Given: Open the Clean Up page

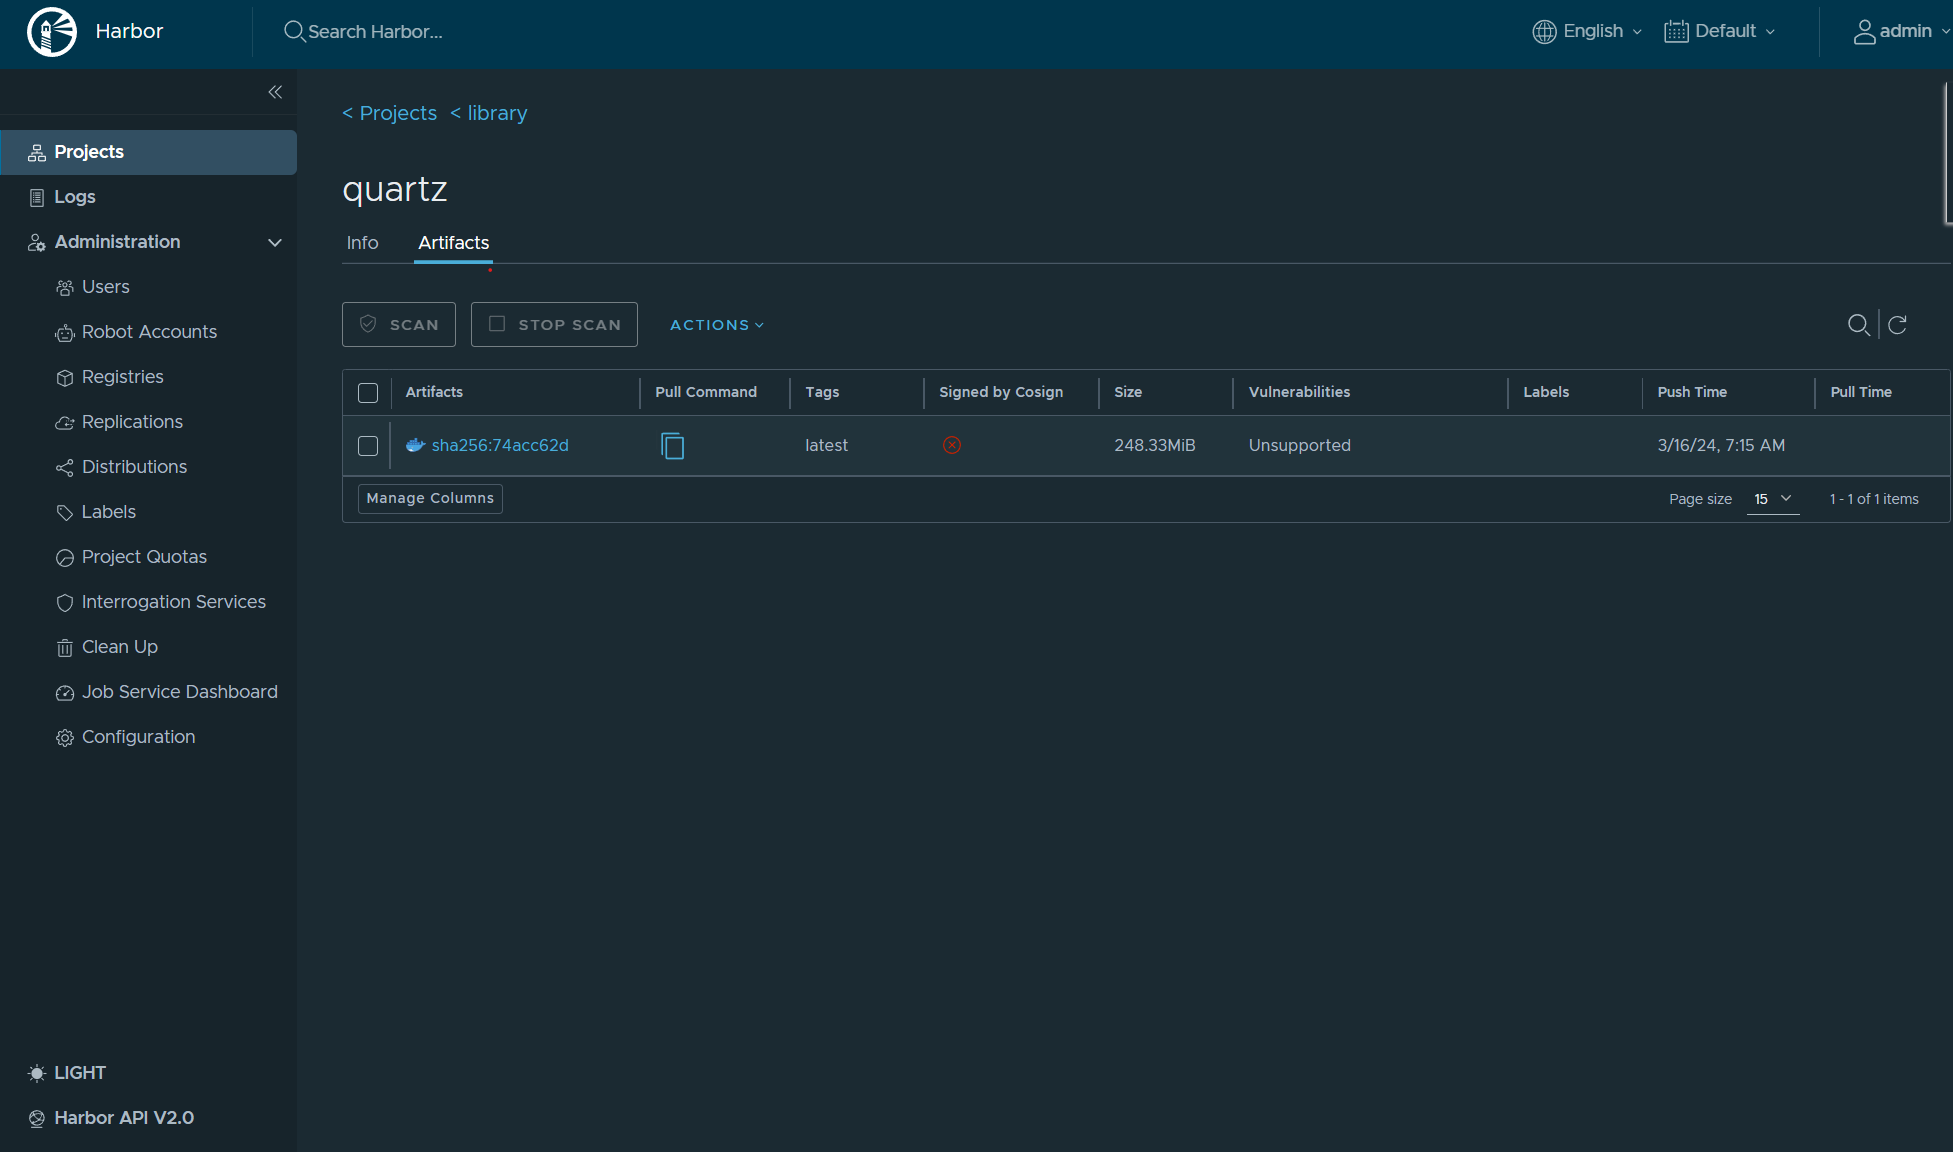Looking at the screenshot, I should [119, 647].
